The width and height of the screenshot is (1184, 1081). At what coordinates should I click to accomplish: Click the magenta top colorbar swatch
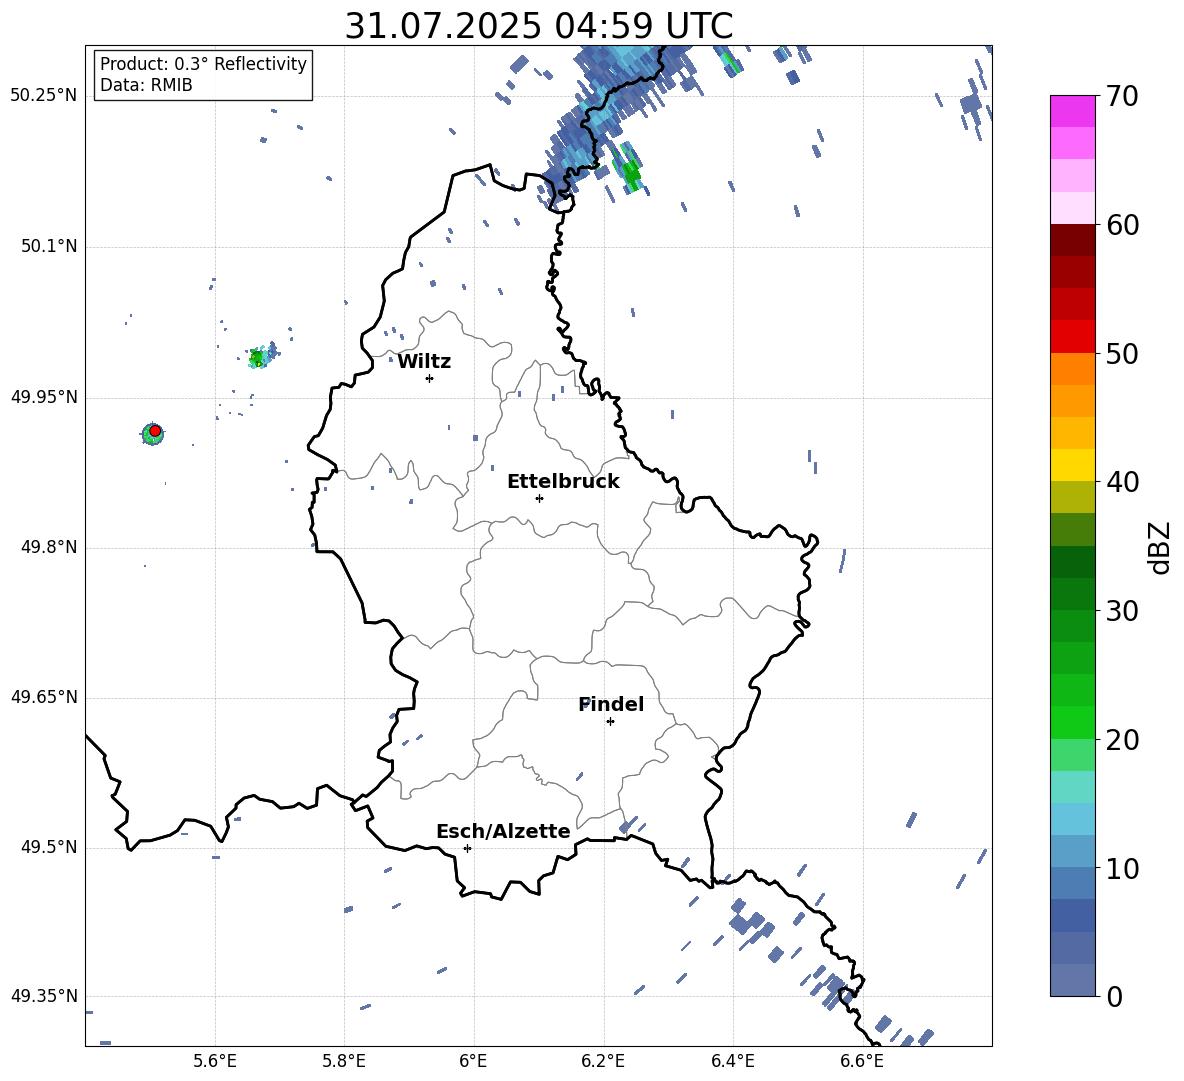[x=1072, y=111]
